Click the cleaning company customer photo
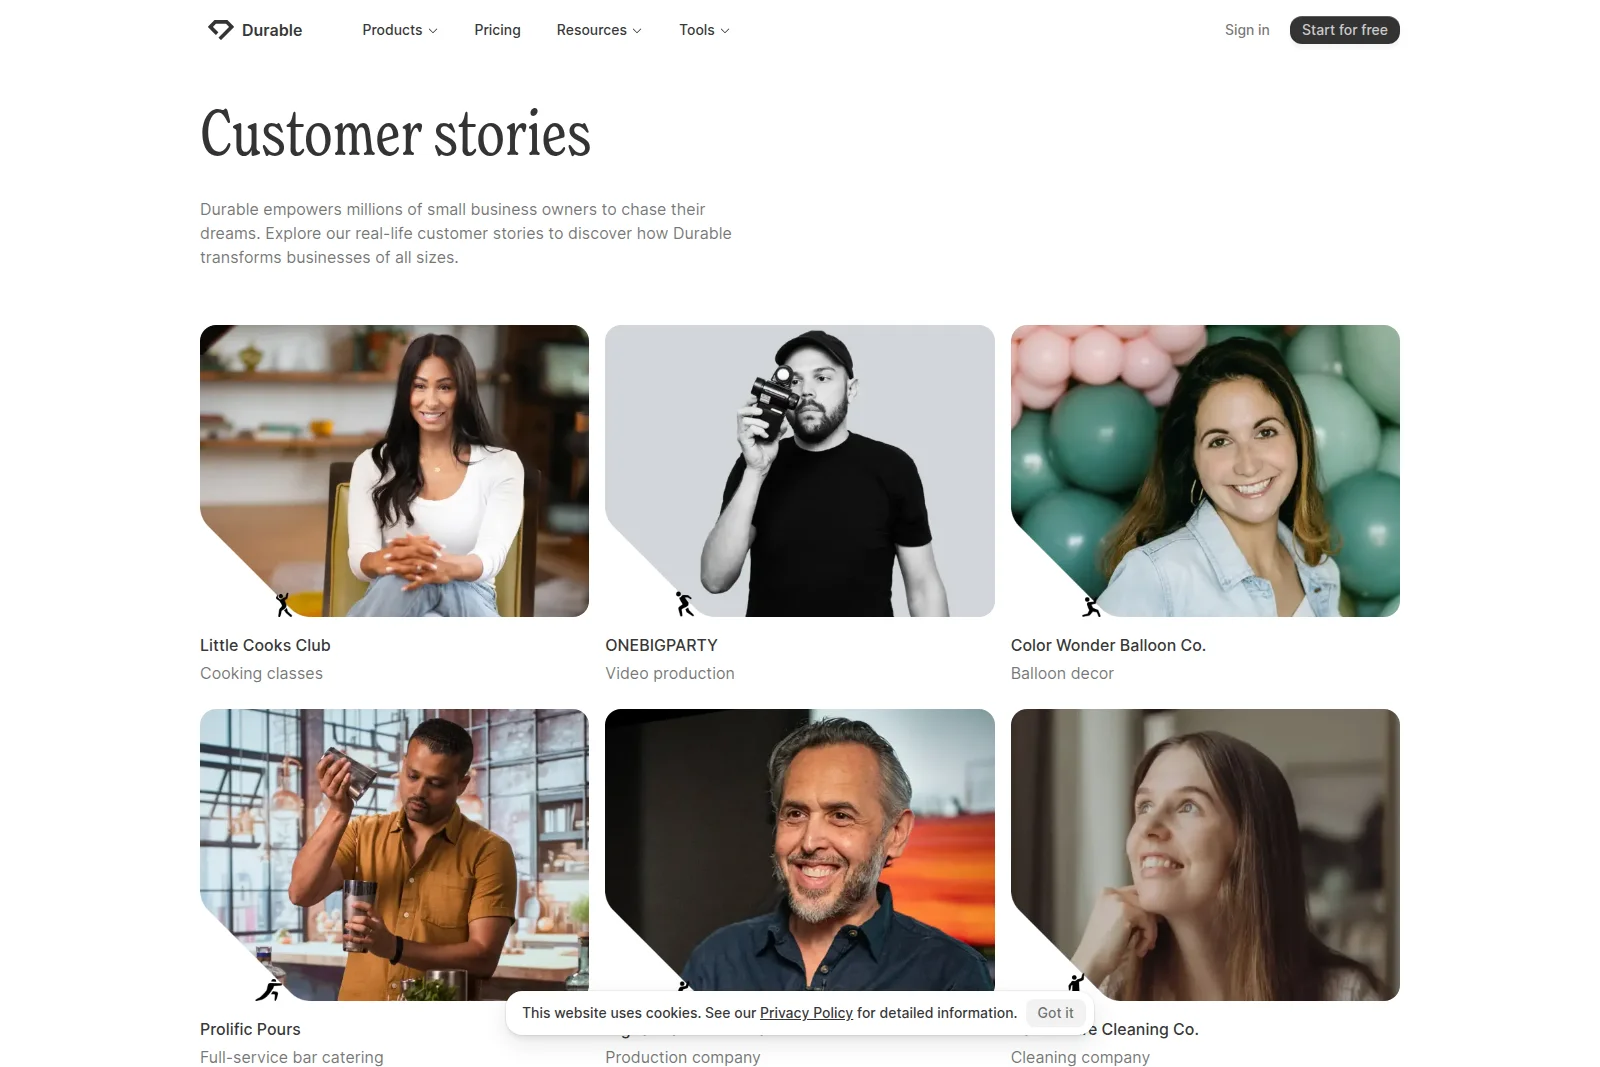 tap(1205, 854)
